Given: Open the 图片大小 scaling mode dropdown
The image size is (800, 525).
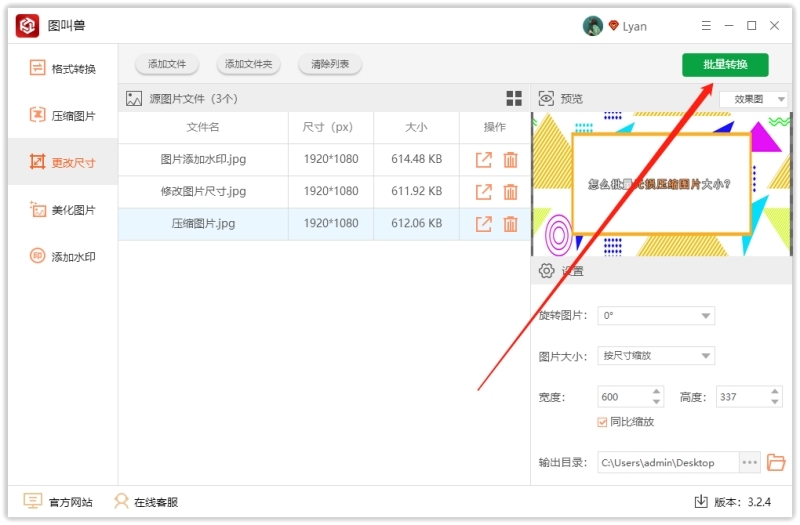Looking at the screenshot, I should click(656, 356).
